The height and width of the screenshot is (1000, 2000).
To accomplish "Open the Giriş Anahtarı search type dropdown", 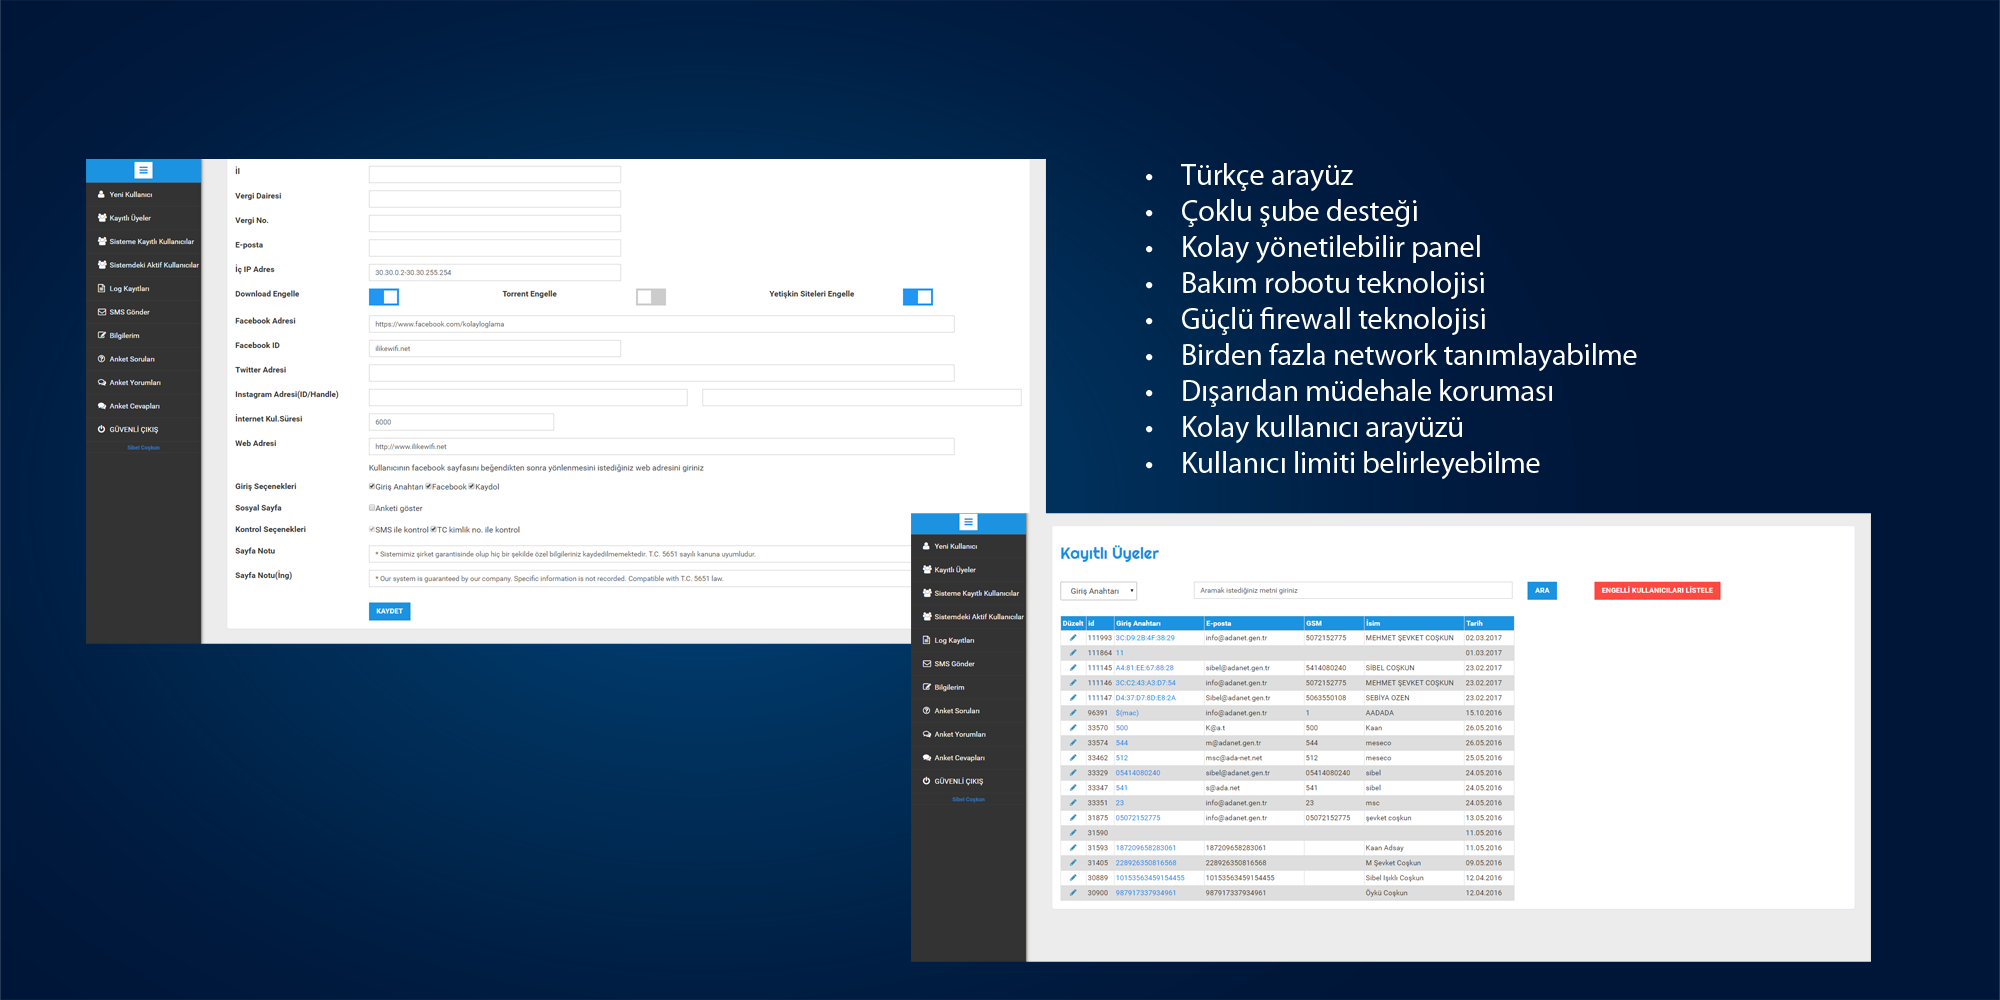I will (1098, 591).
